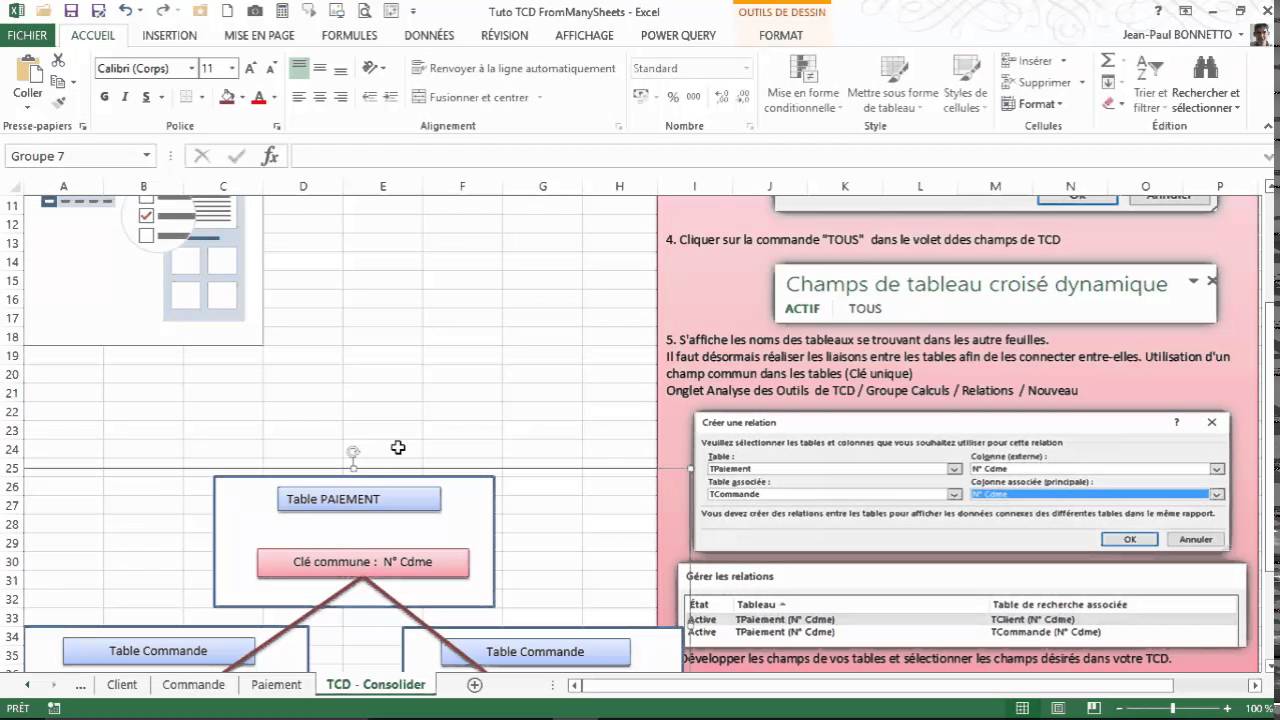The width and height of the screenshot is (1280, 720).
Task: Use the format painter brush
Action: coord(59,101)
